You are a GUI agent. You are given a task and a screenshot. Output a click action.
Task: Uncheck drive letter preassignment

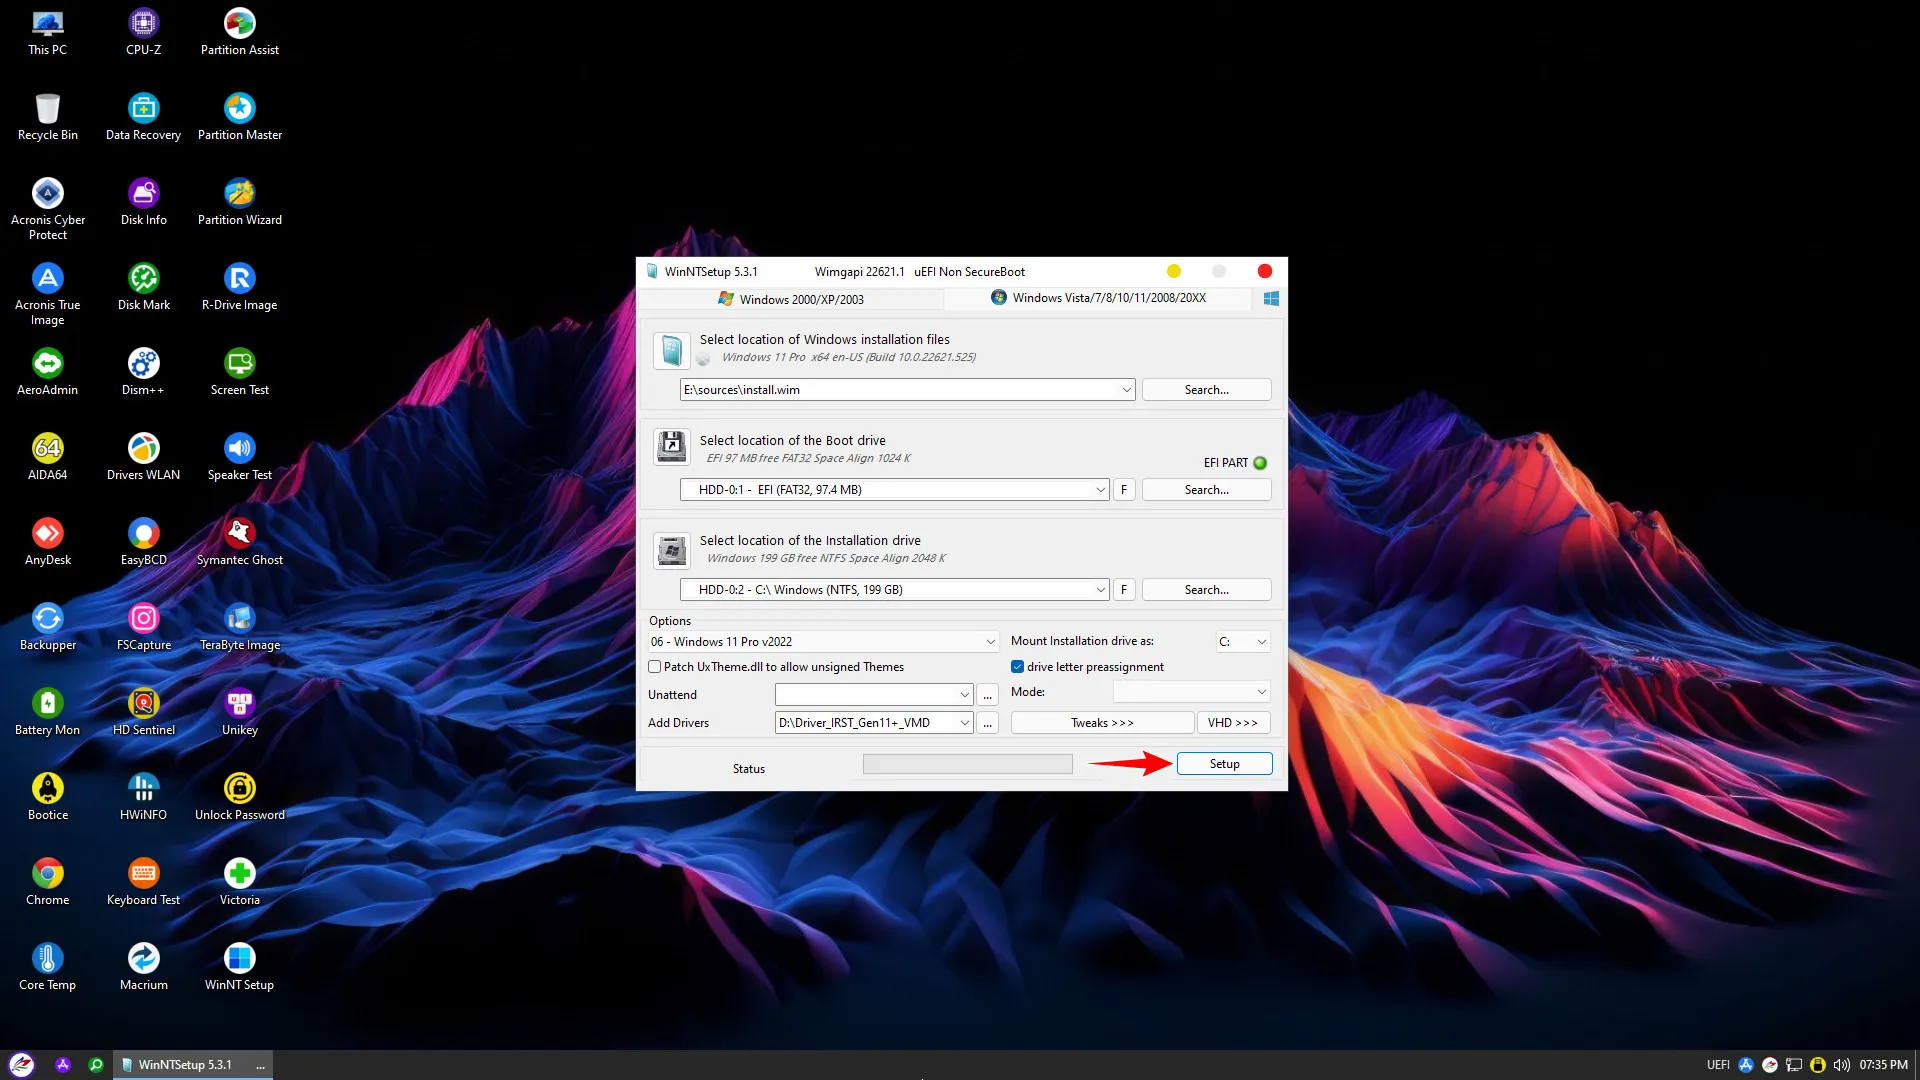(1017, 667)
